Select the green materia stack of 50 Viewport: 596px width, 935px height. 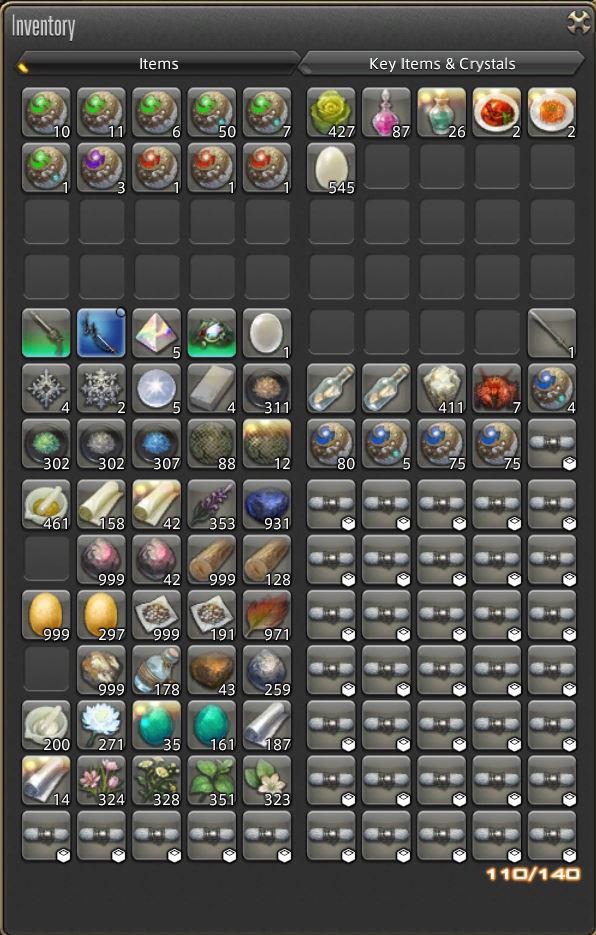(212, 113)
